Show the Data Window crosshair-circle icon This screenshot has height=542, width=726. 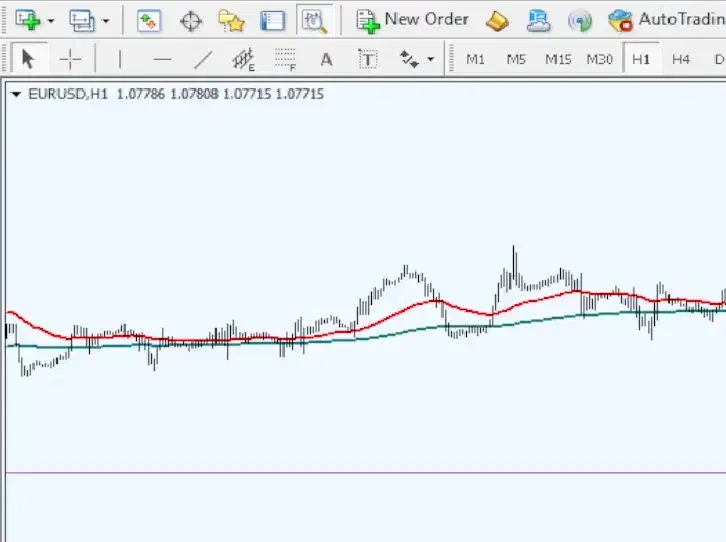pyautogui.click(x=190, y=20)
